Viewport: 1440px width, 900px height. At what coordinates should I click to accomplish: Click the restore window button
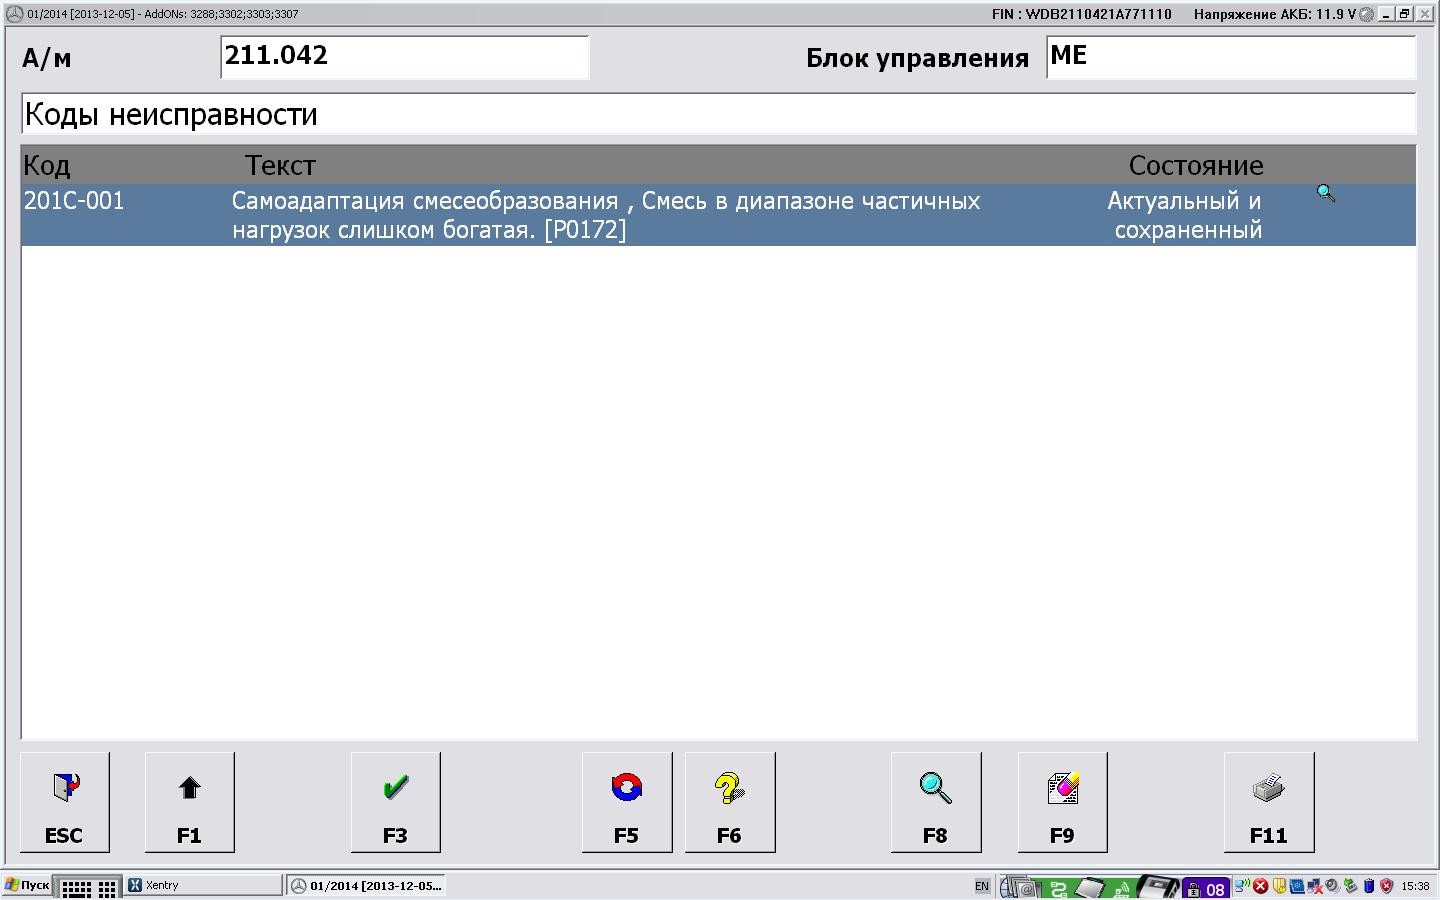click(x=1404, y=14)
